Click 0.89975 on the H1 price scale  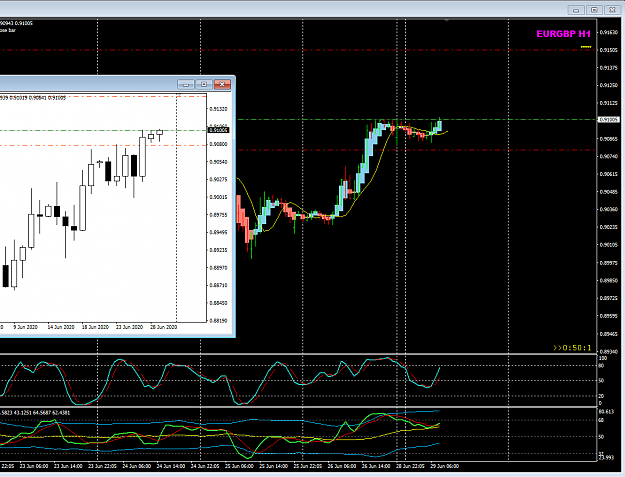[x=609, y=263]
